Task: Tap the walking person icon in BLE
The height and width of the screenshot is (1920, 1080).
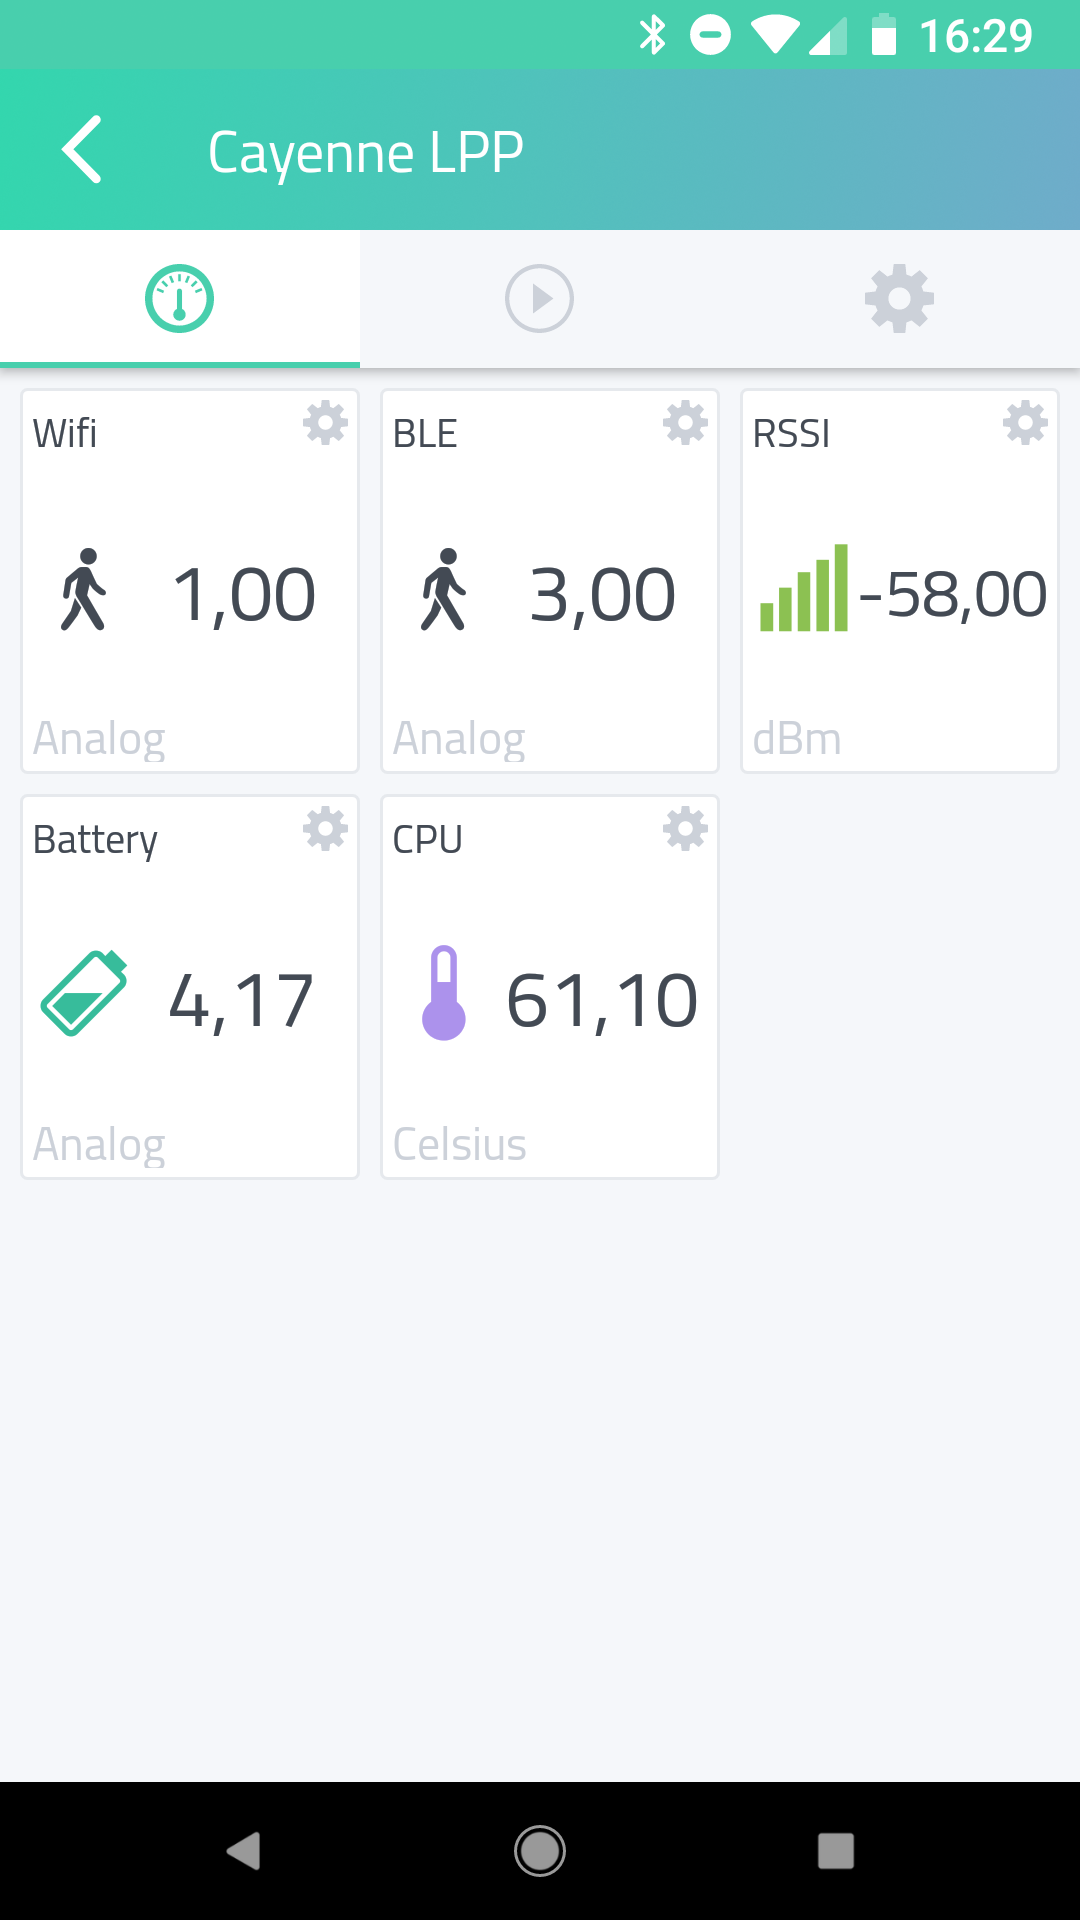Action: [444, 590]
